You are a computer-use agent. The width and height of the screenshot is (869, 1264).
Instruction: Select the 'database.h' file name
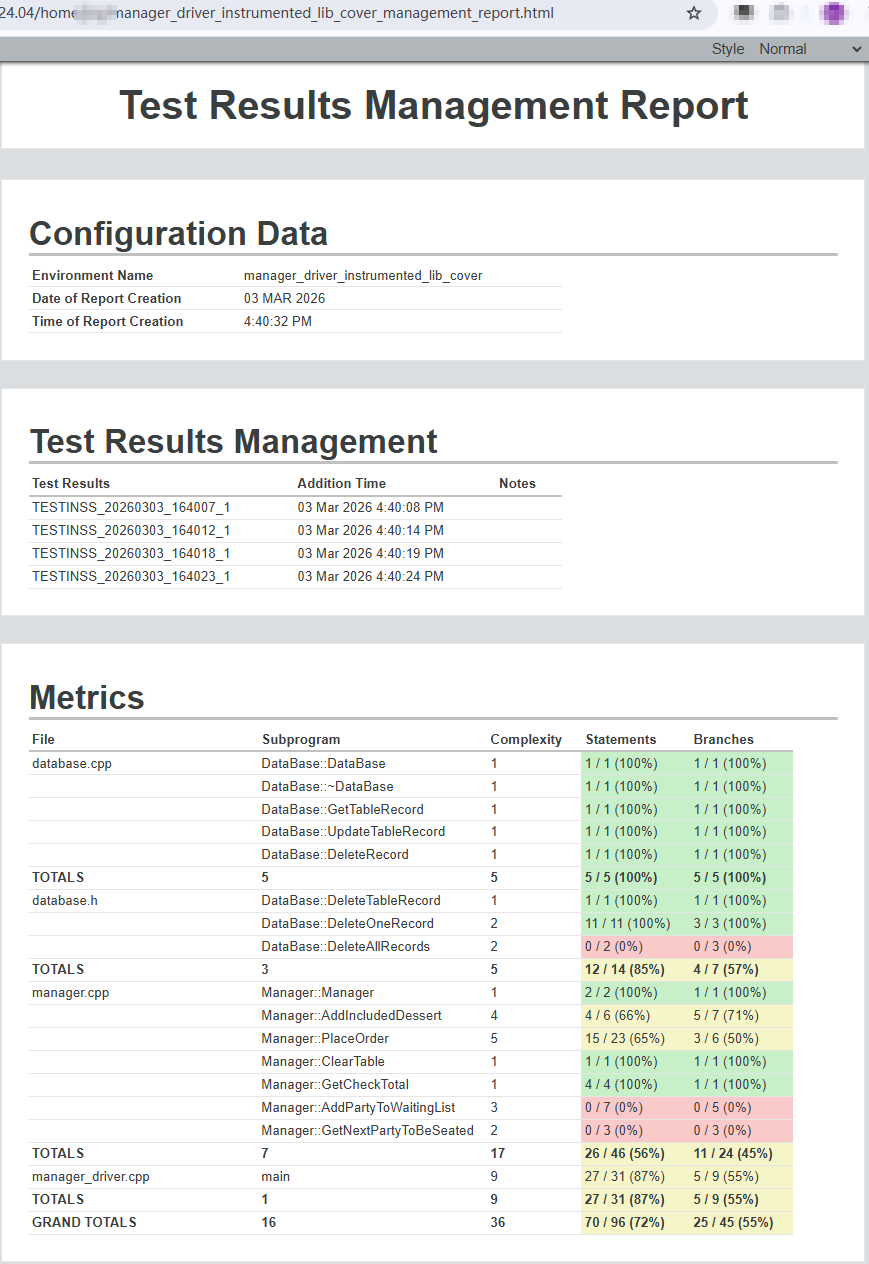click(65, 900)
